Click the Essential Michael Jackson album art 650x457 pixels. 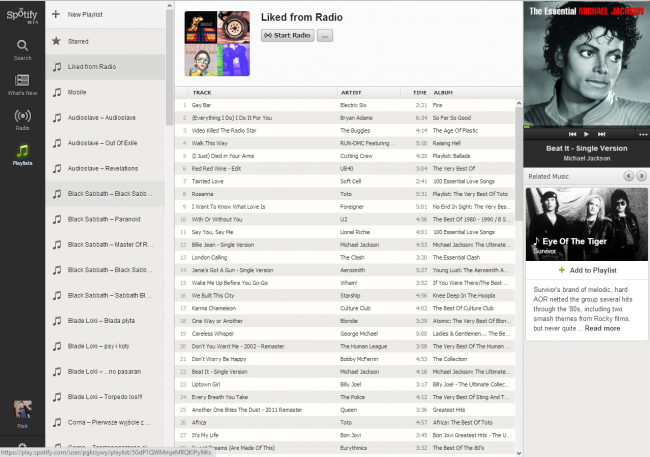[x=587, y=63]
